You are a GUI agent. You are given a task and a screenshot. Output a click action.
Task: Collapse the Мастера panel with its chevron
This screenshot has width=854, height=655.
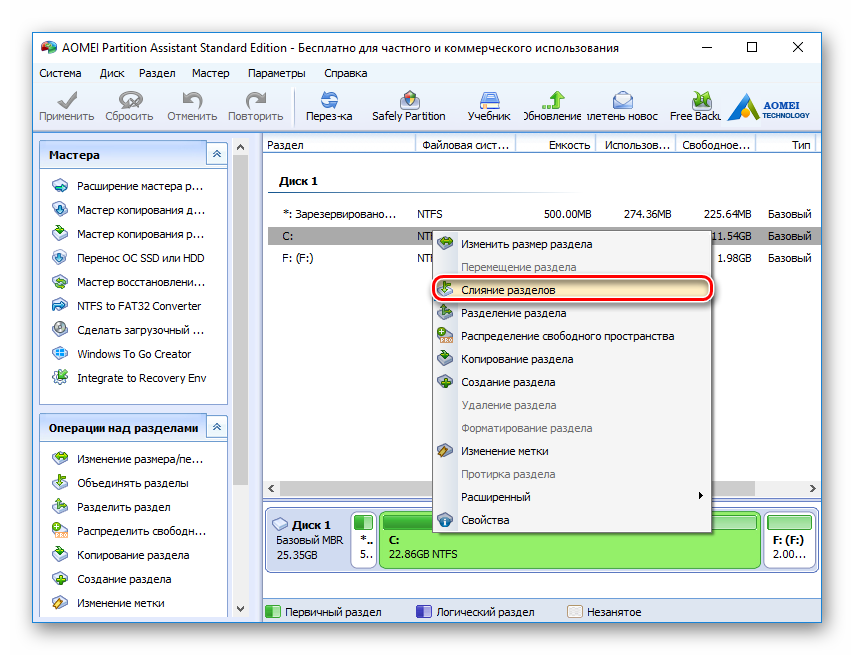pos(217,154)
